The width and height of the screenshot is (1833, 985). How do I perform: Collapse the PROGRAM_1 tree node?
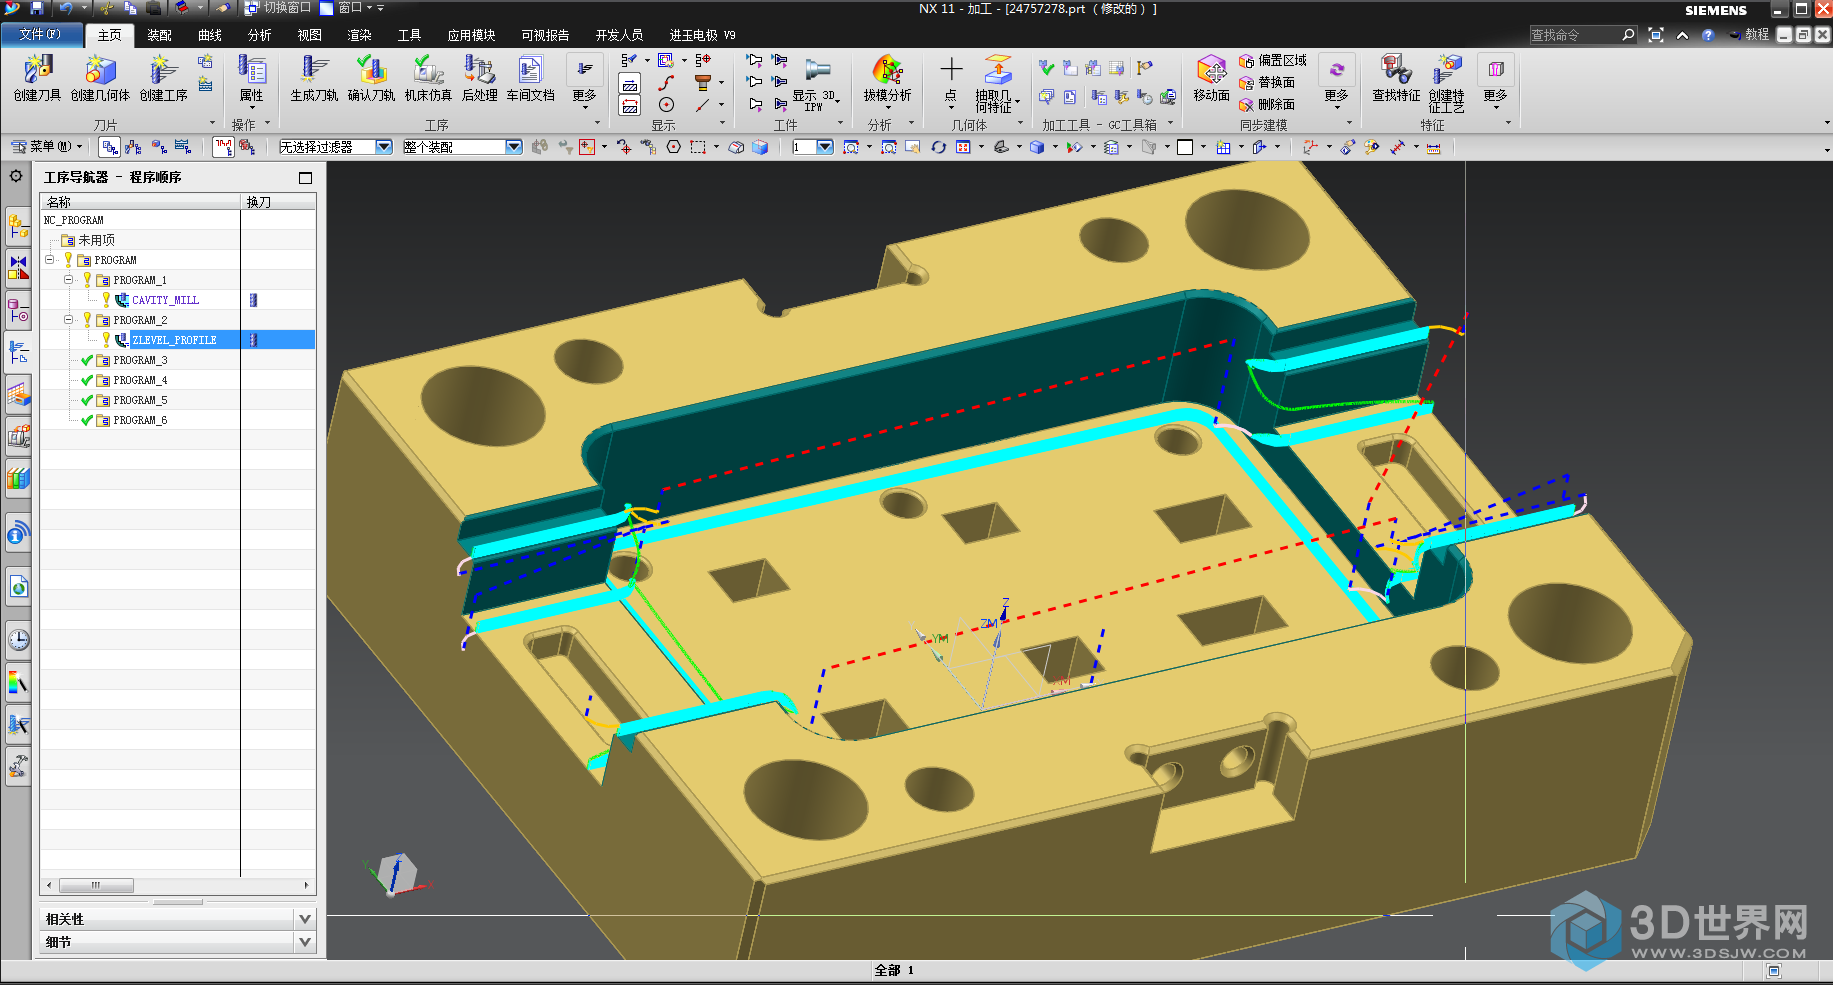pyautogui.click(x=68, y=280)
